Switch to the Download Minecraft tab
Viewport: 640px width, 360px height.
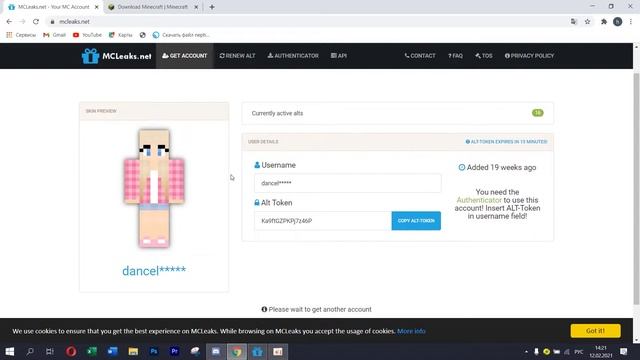(x=153, y=7)
